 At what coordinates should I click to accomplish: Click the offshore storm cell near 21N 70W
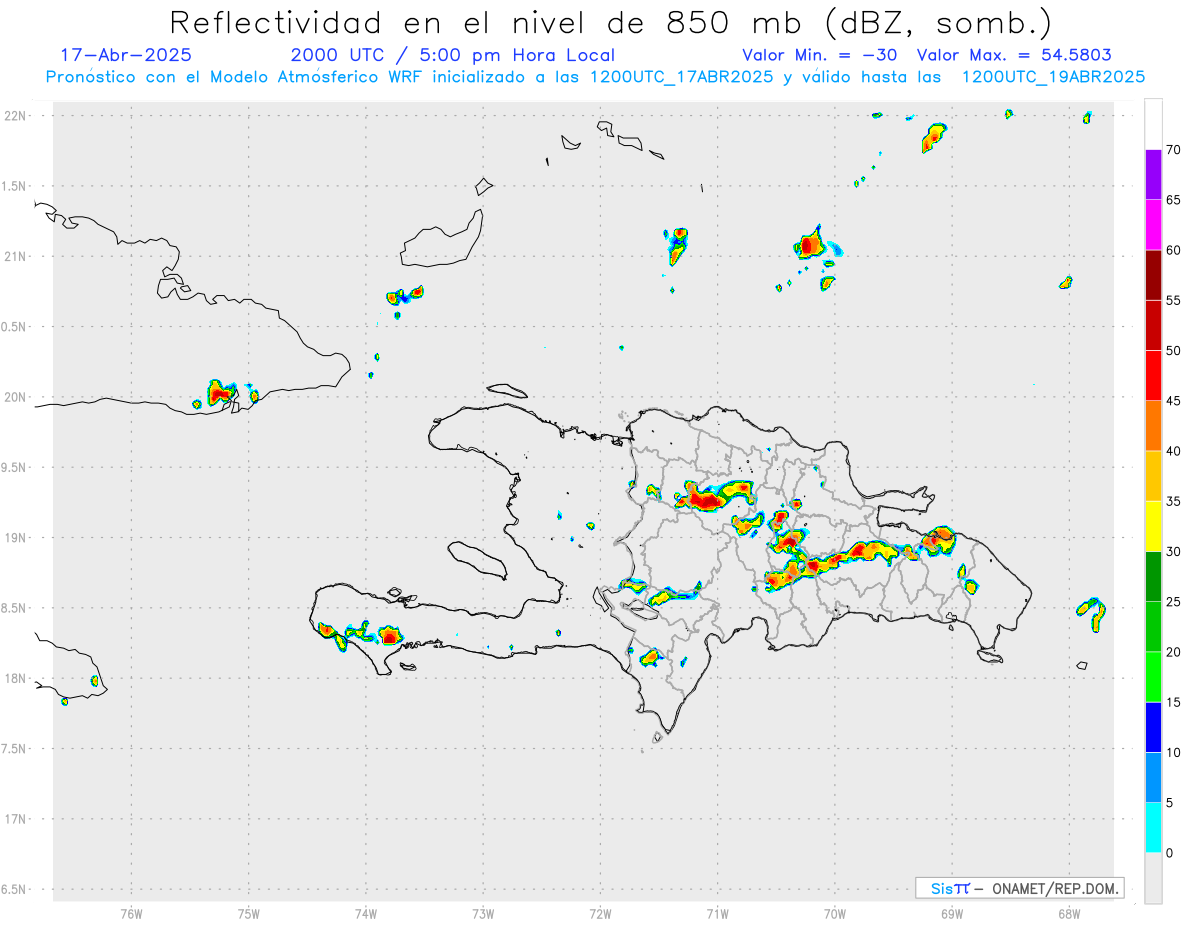(x=811, y=243)
